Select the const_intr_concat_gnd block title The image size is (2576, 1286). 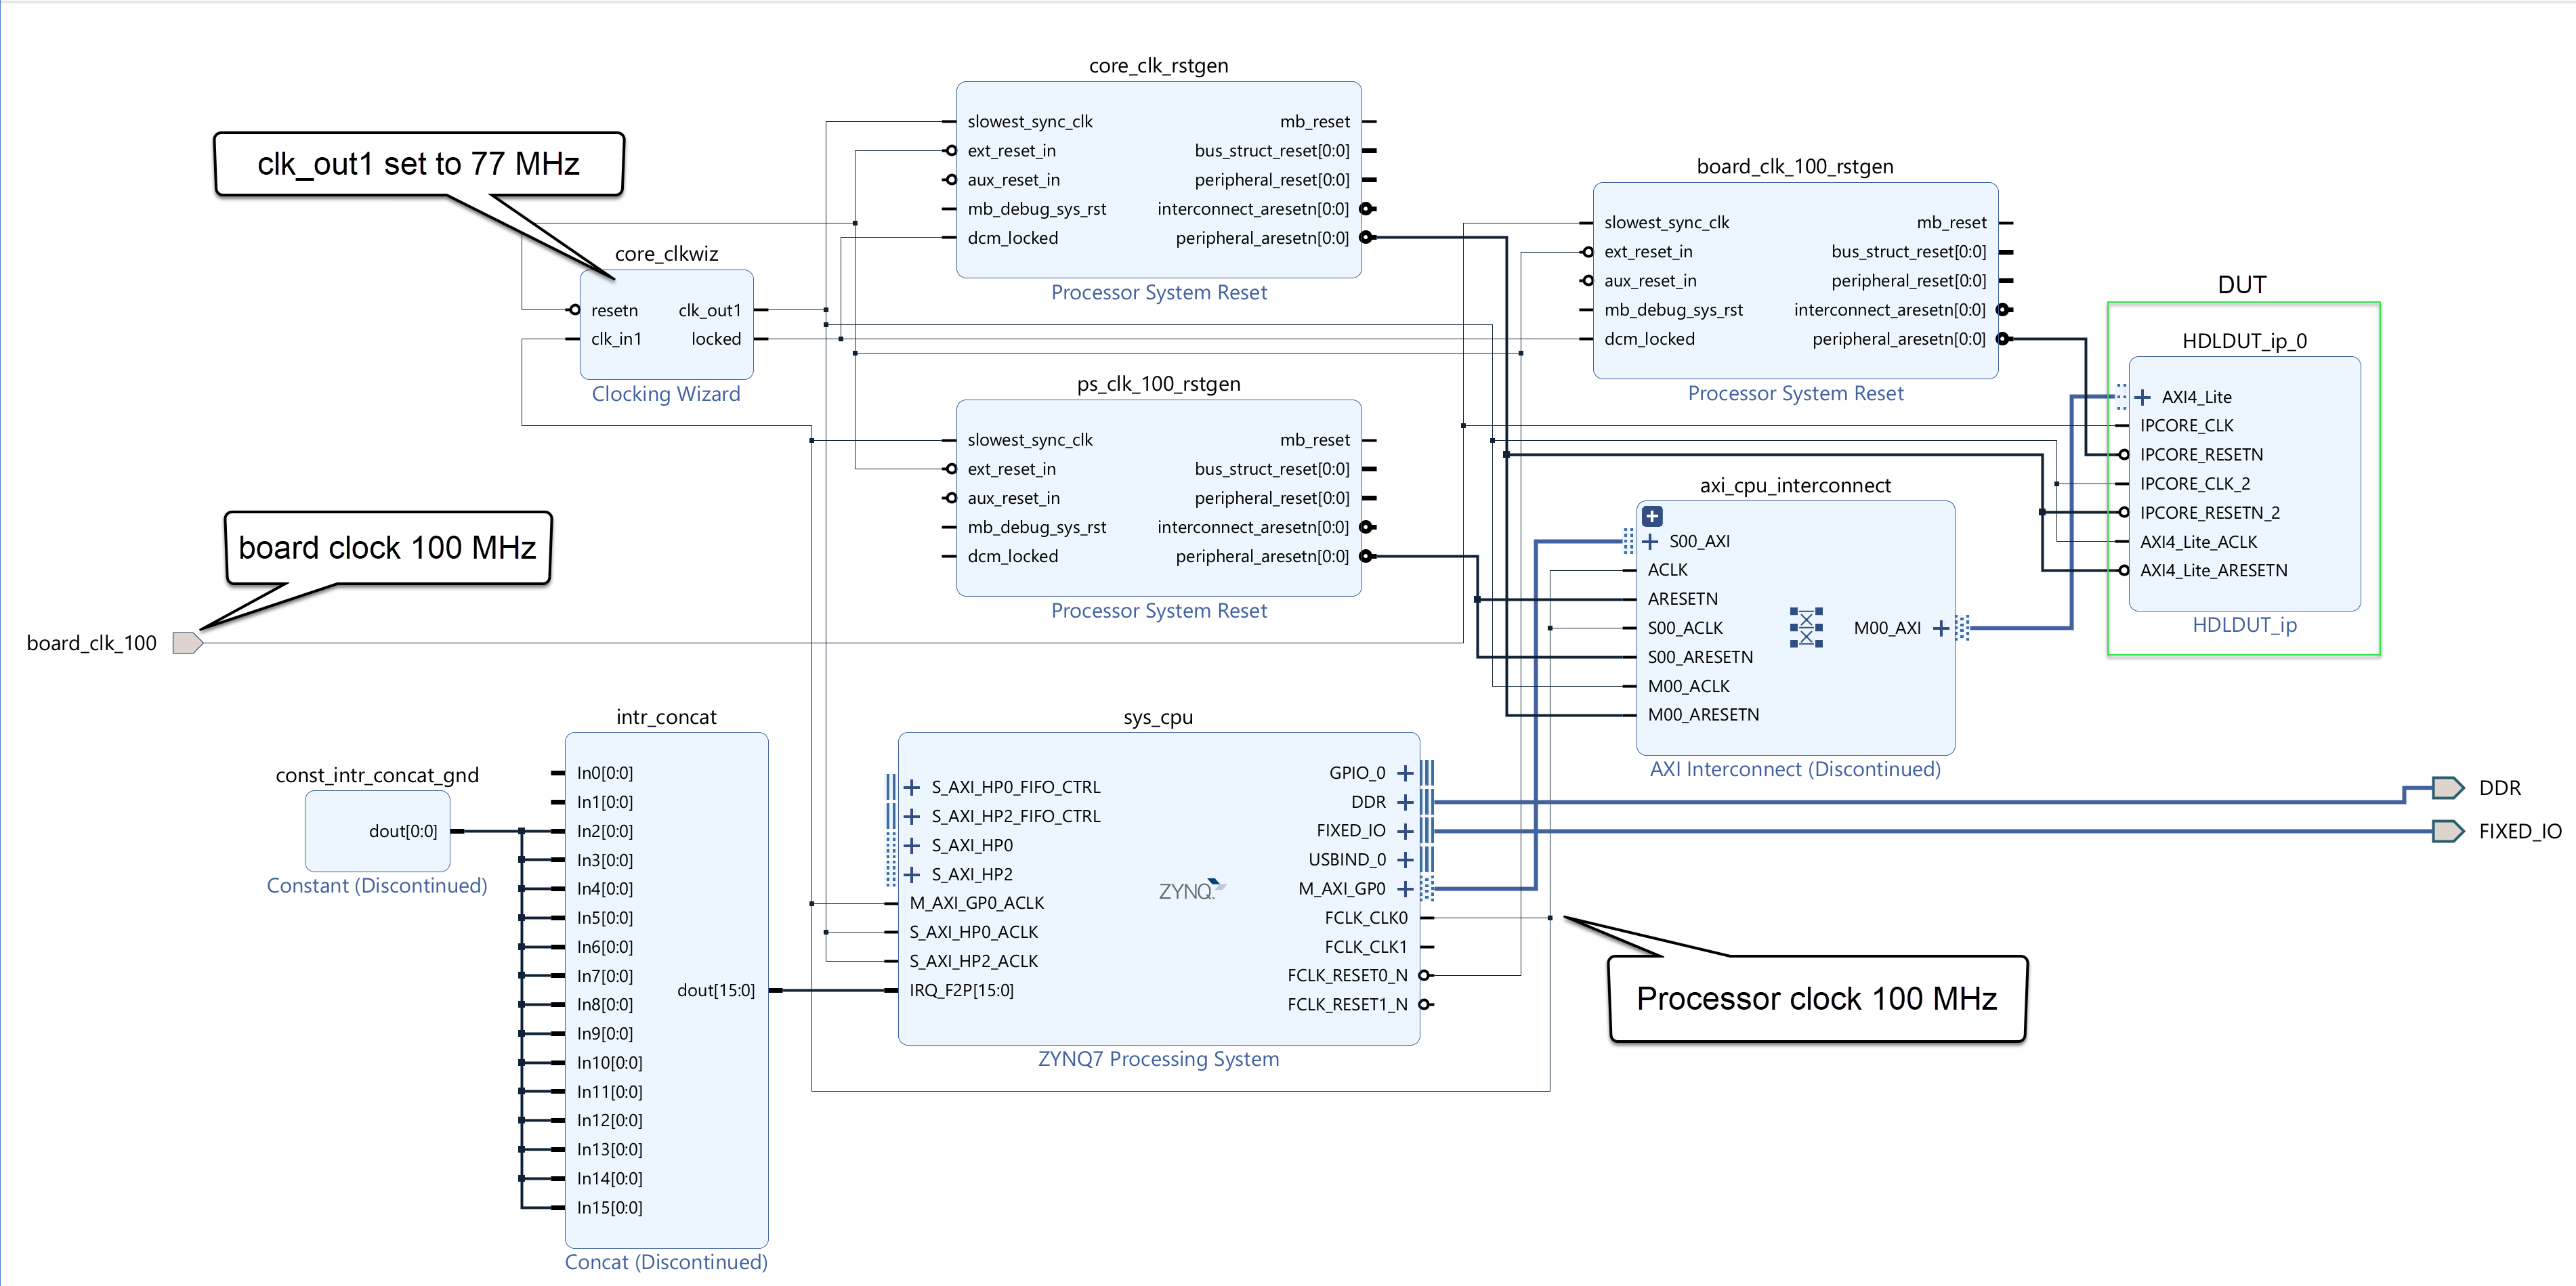[x=377, y=775]
